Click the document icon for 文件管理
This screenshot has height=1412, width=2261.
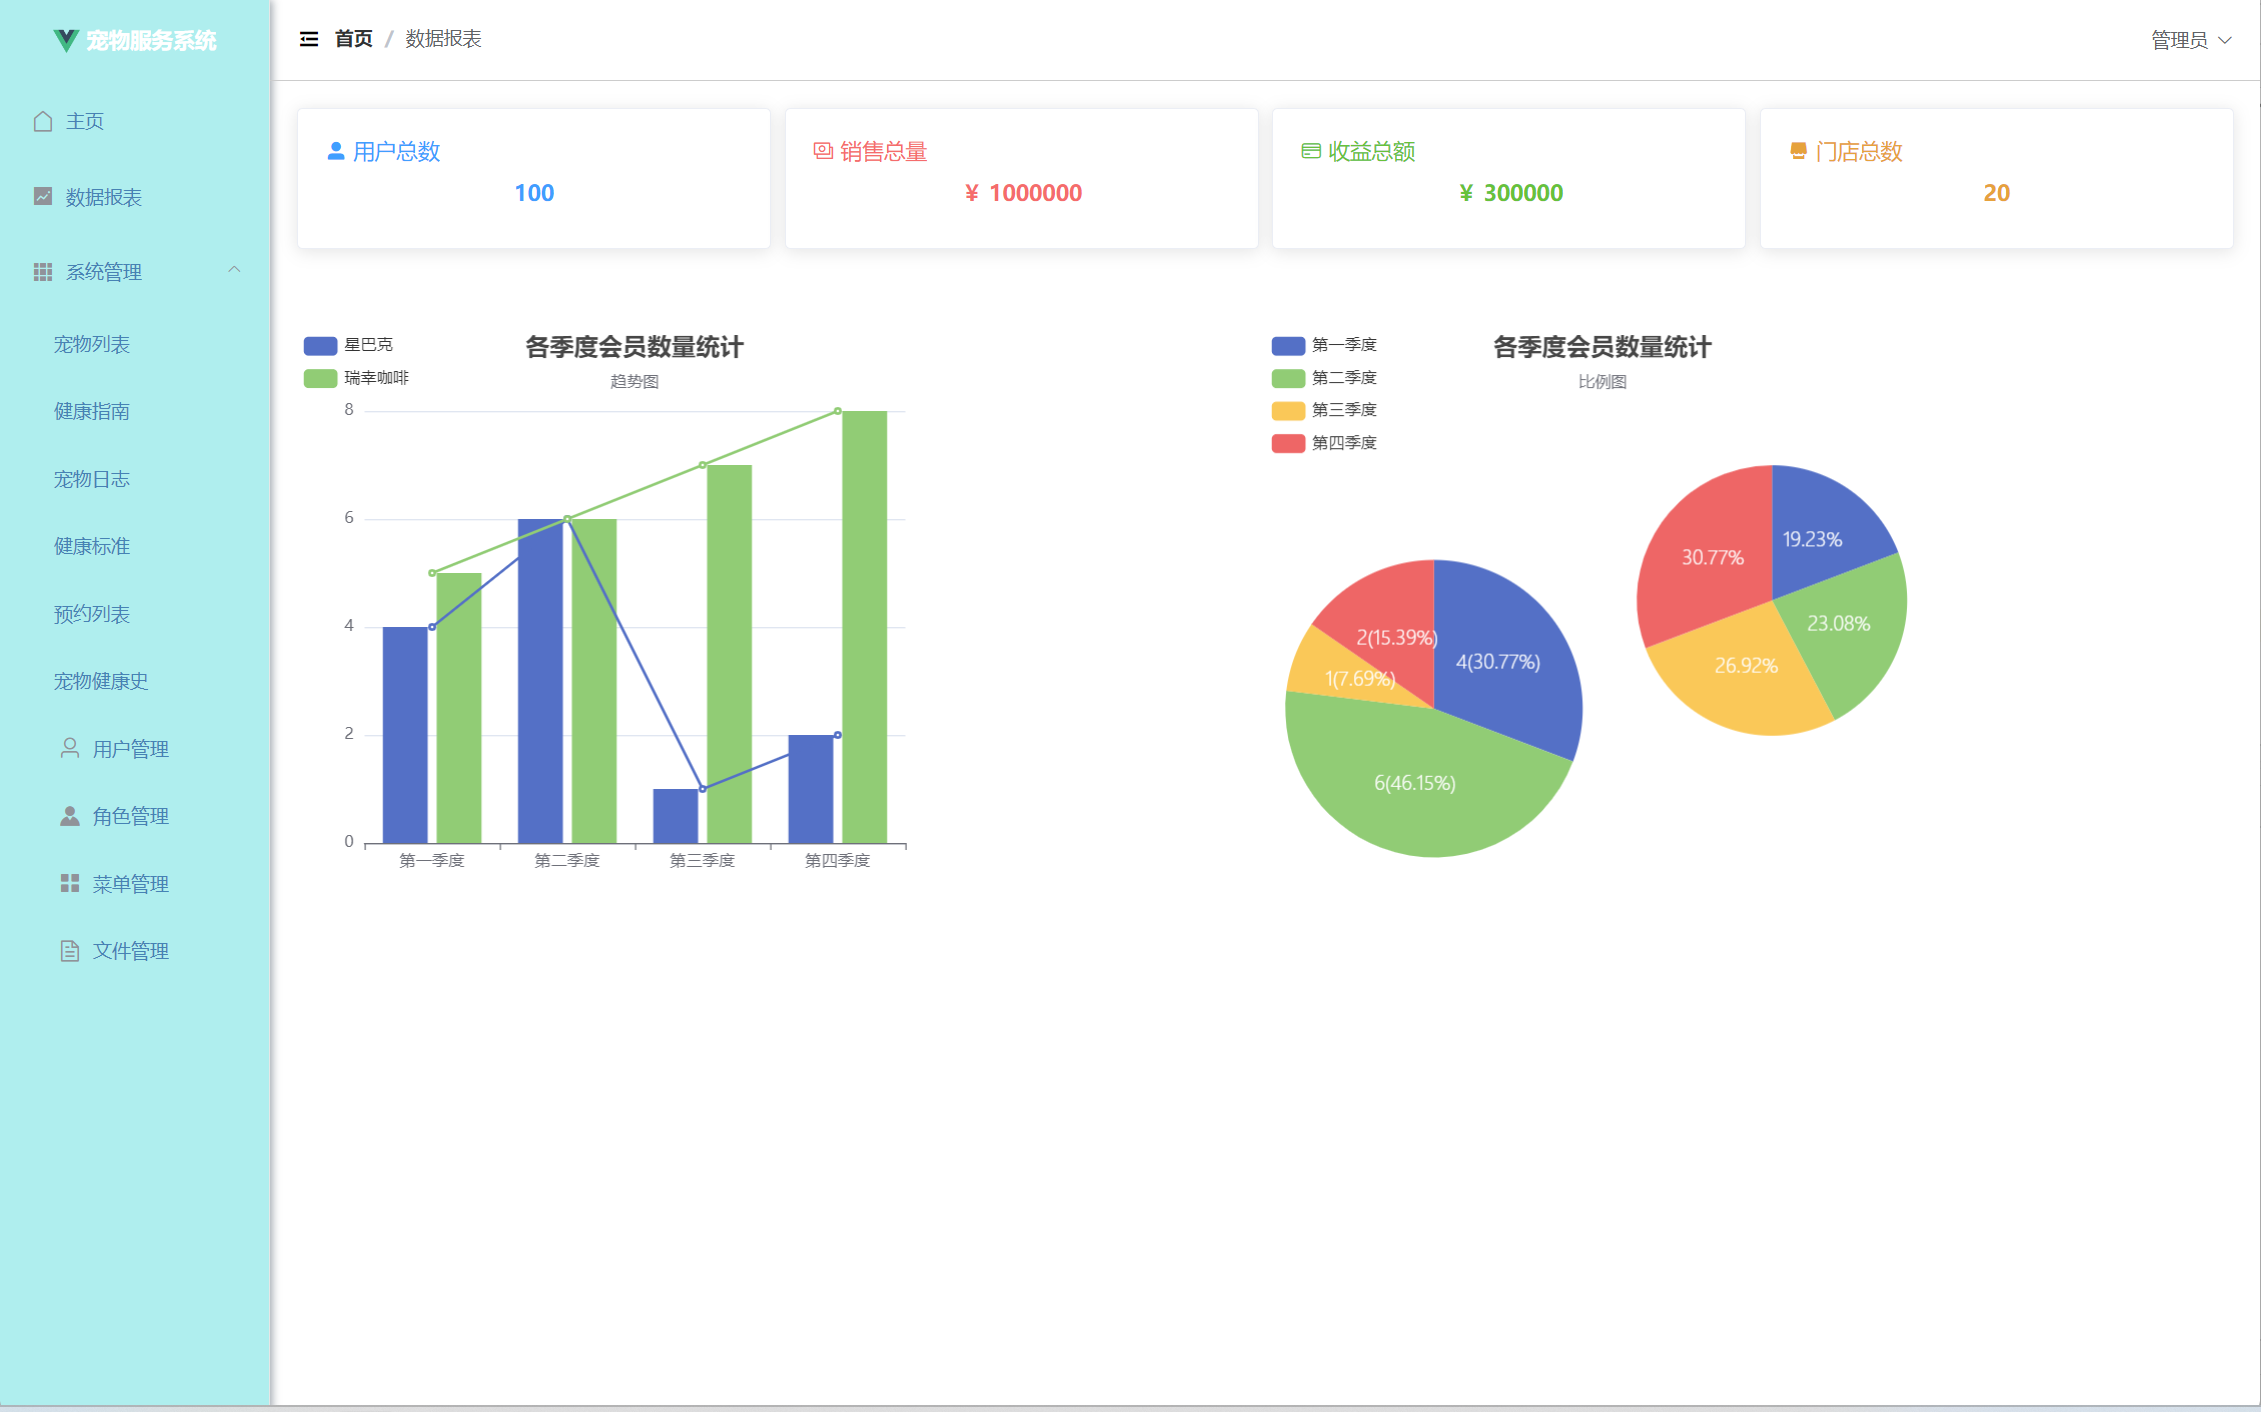70,951
